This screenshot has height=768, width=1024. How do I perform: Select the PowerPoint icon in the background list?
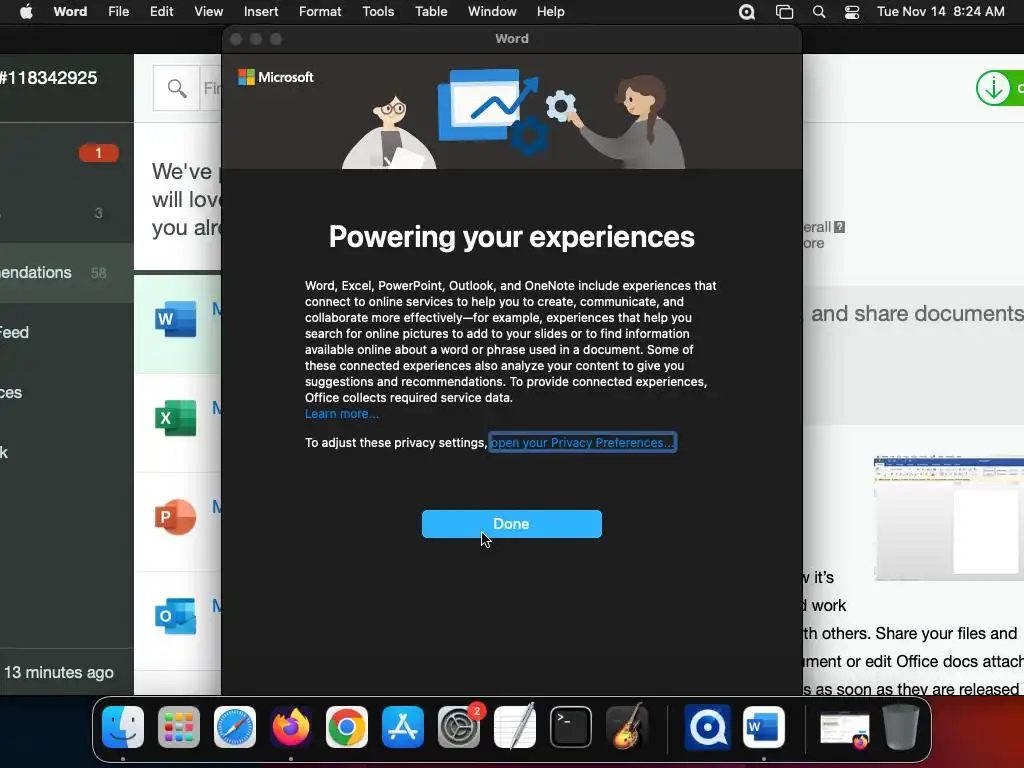176,517
